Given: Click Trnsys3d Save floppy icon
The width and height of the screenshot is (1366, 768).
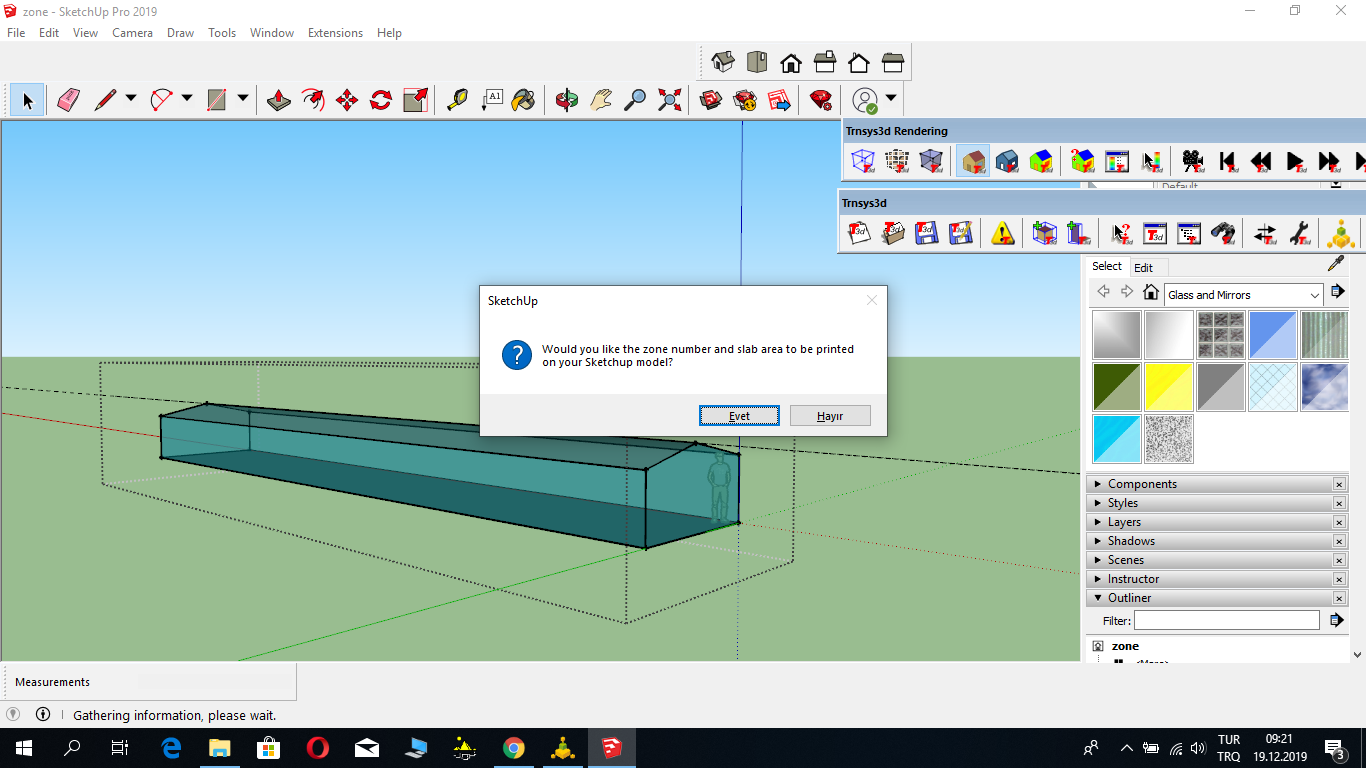Looking at the screenshot, I should pos(927,234).
